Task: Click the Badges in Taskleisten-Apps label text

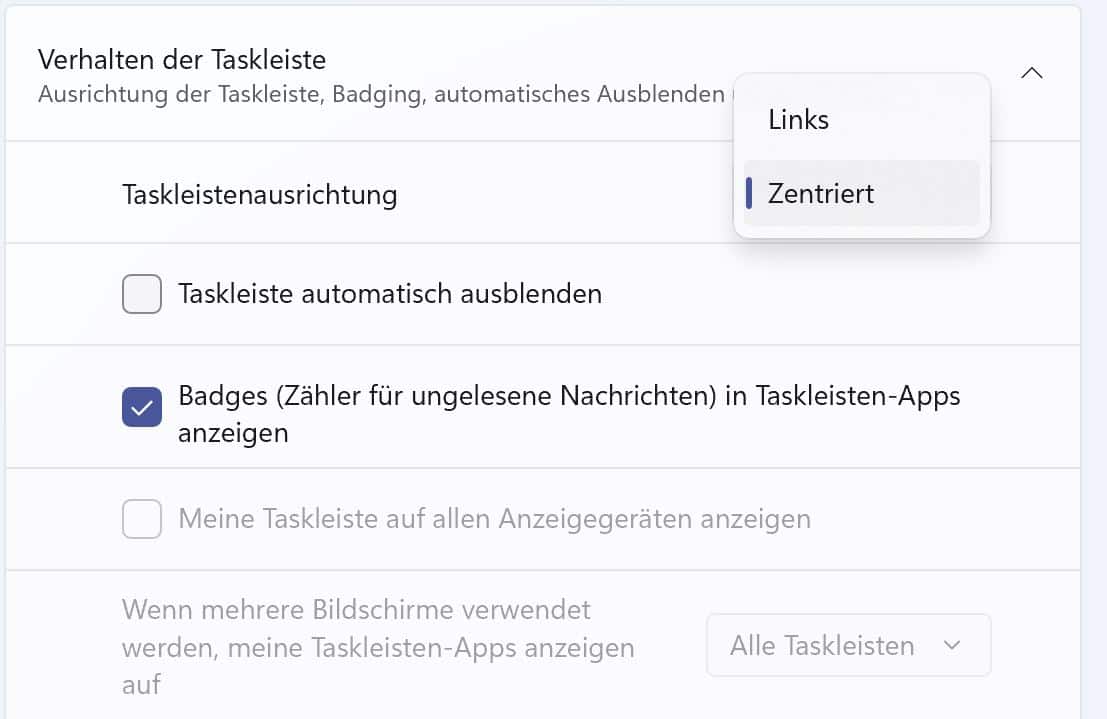Action: pyautogui.click(x=568, y=396)
